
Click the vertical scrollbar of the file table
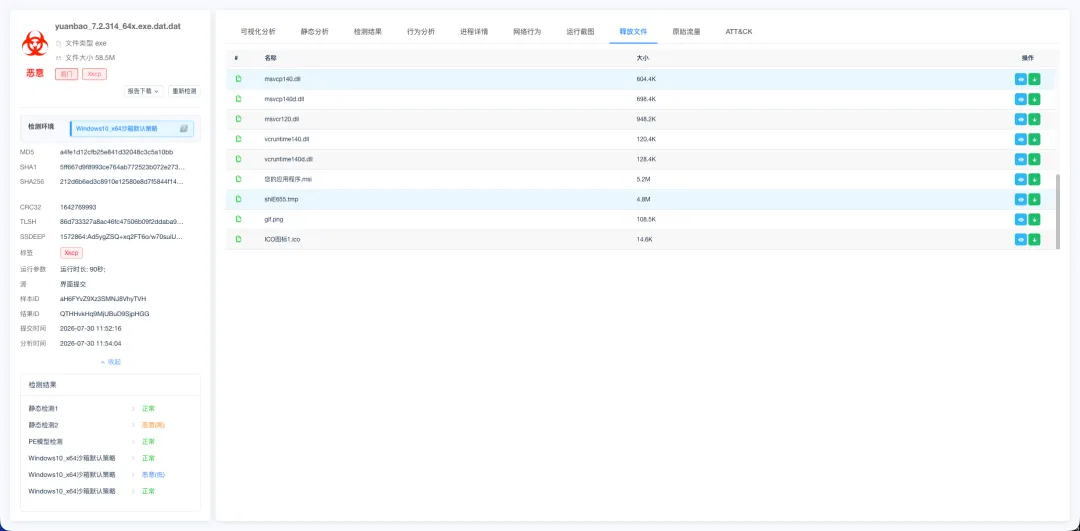(1058, 211)
